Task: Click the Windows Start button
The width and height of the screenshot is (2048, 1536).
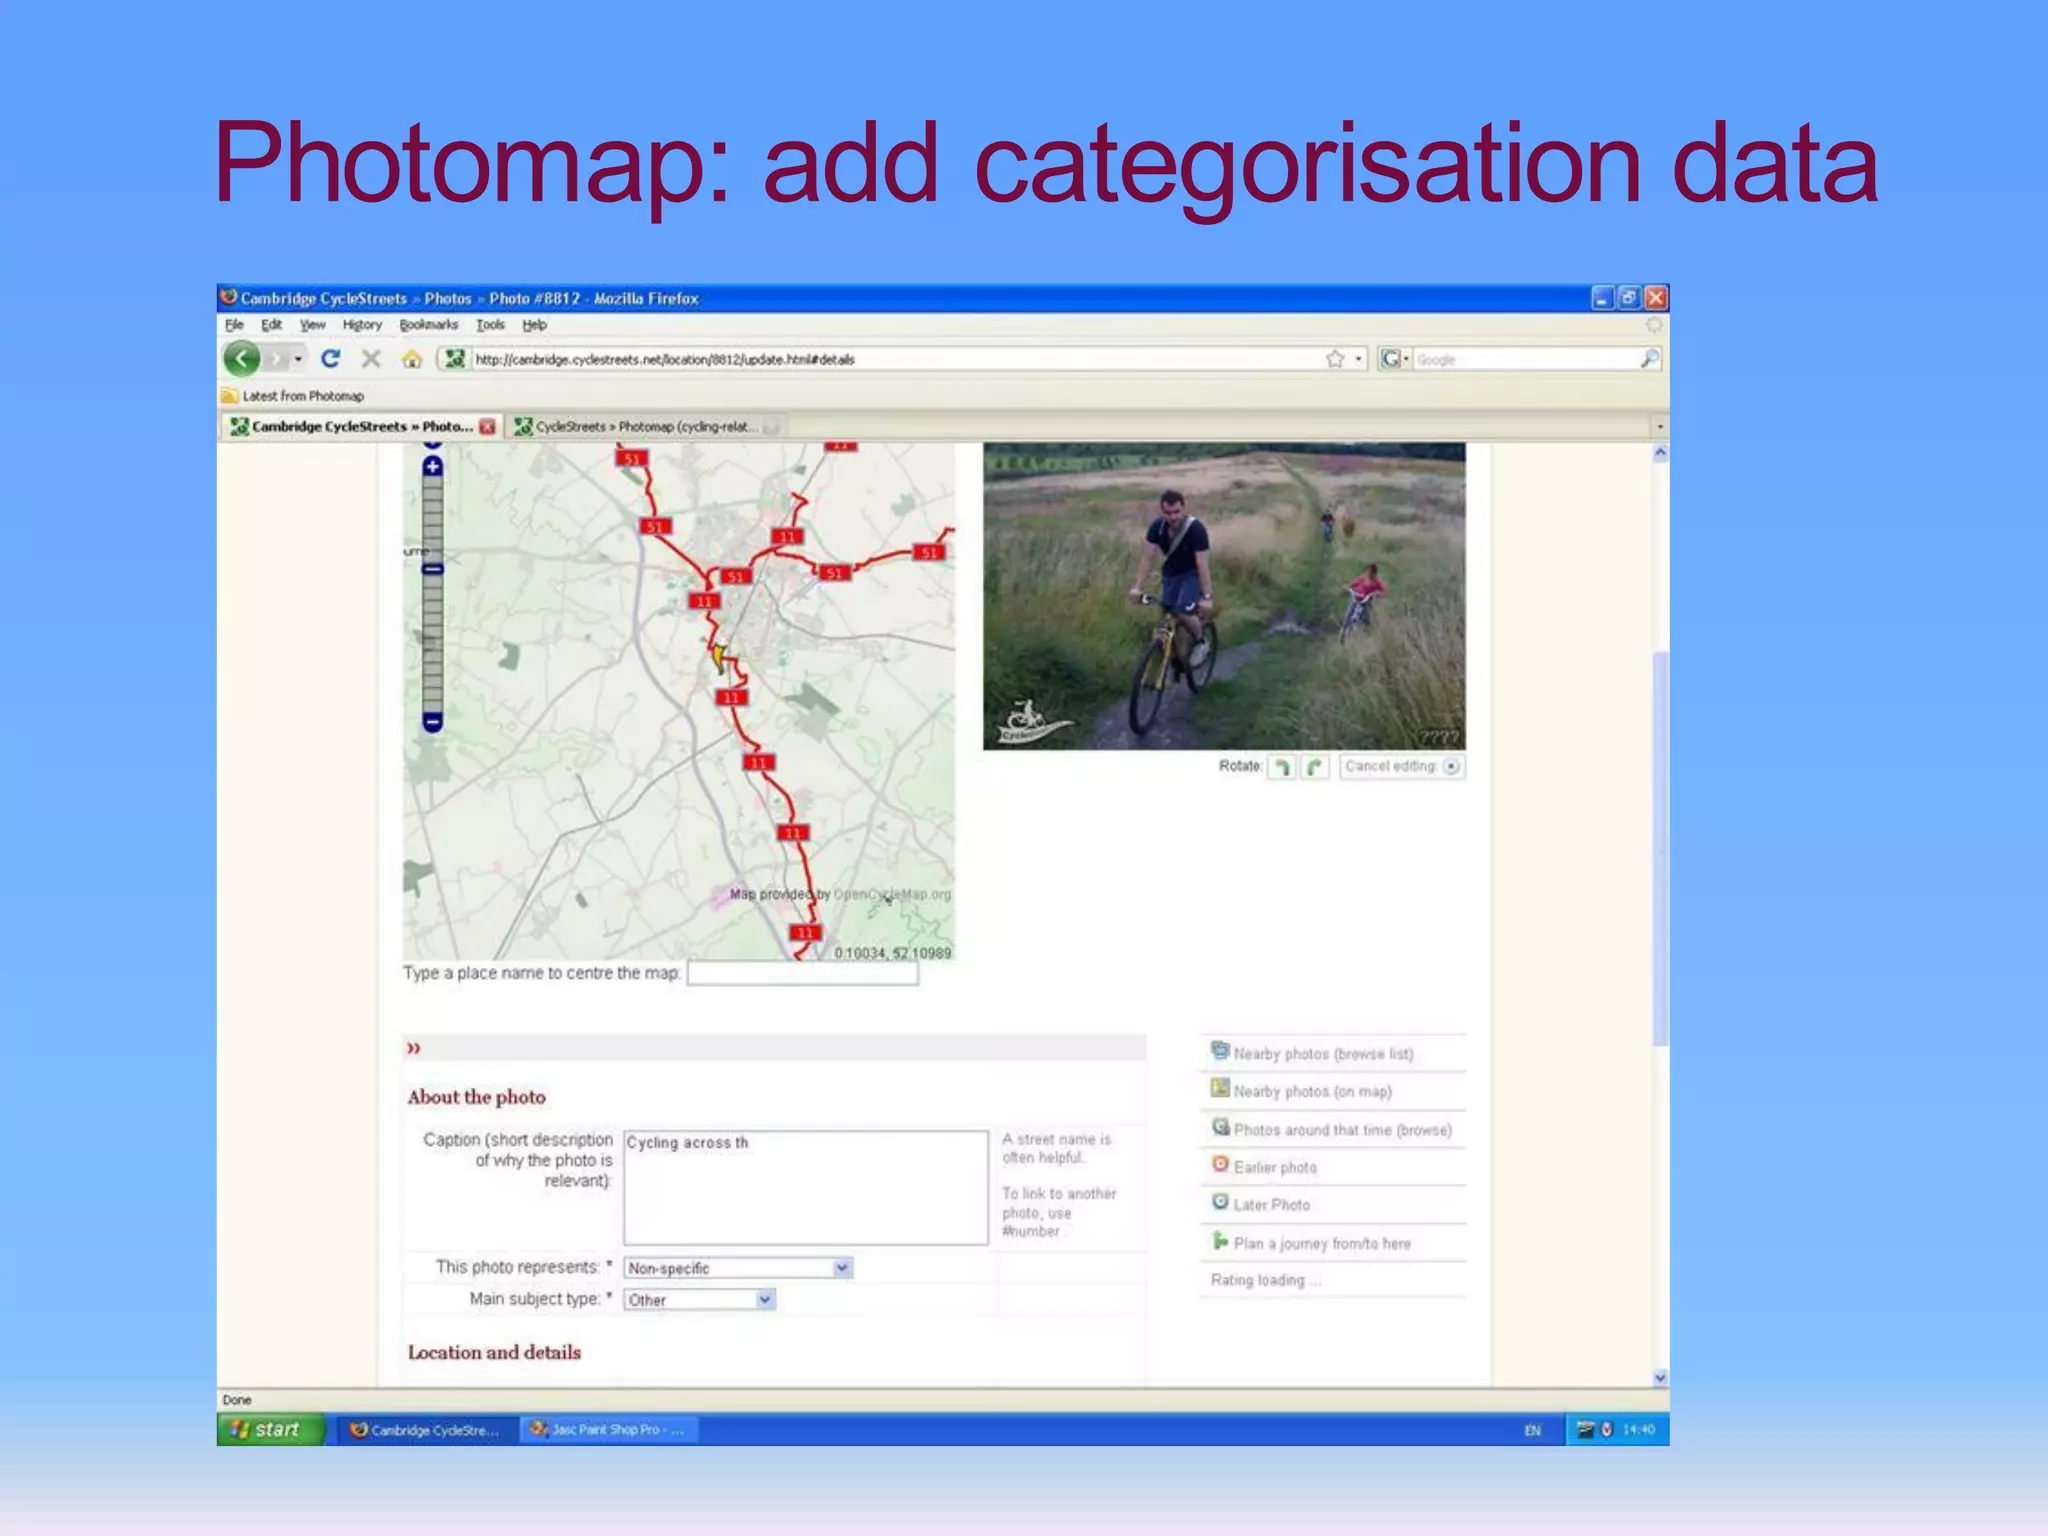Action: pos(272,1430)
